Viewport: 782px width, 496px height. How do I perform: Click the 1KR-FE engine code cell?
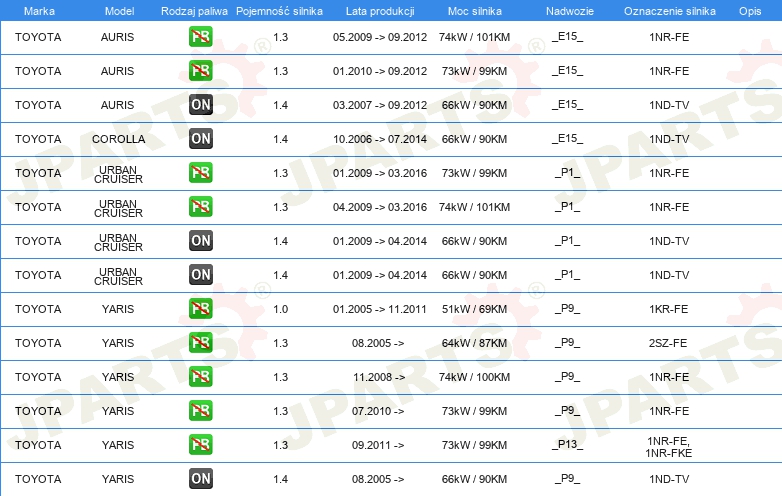pos(668,309)
